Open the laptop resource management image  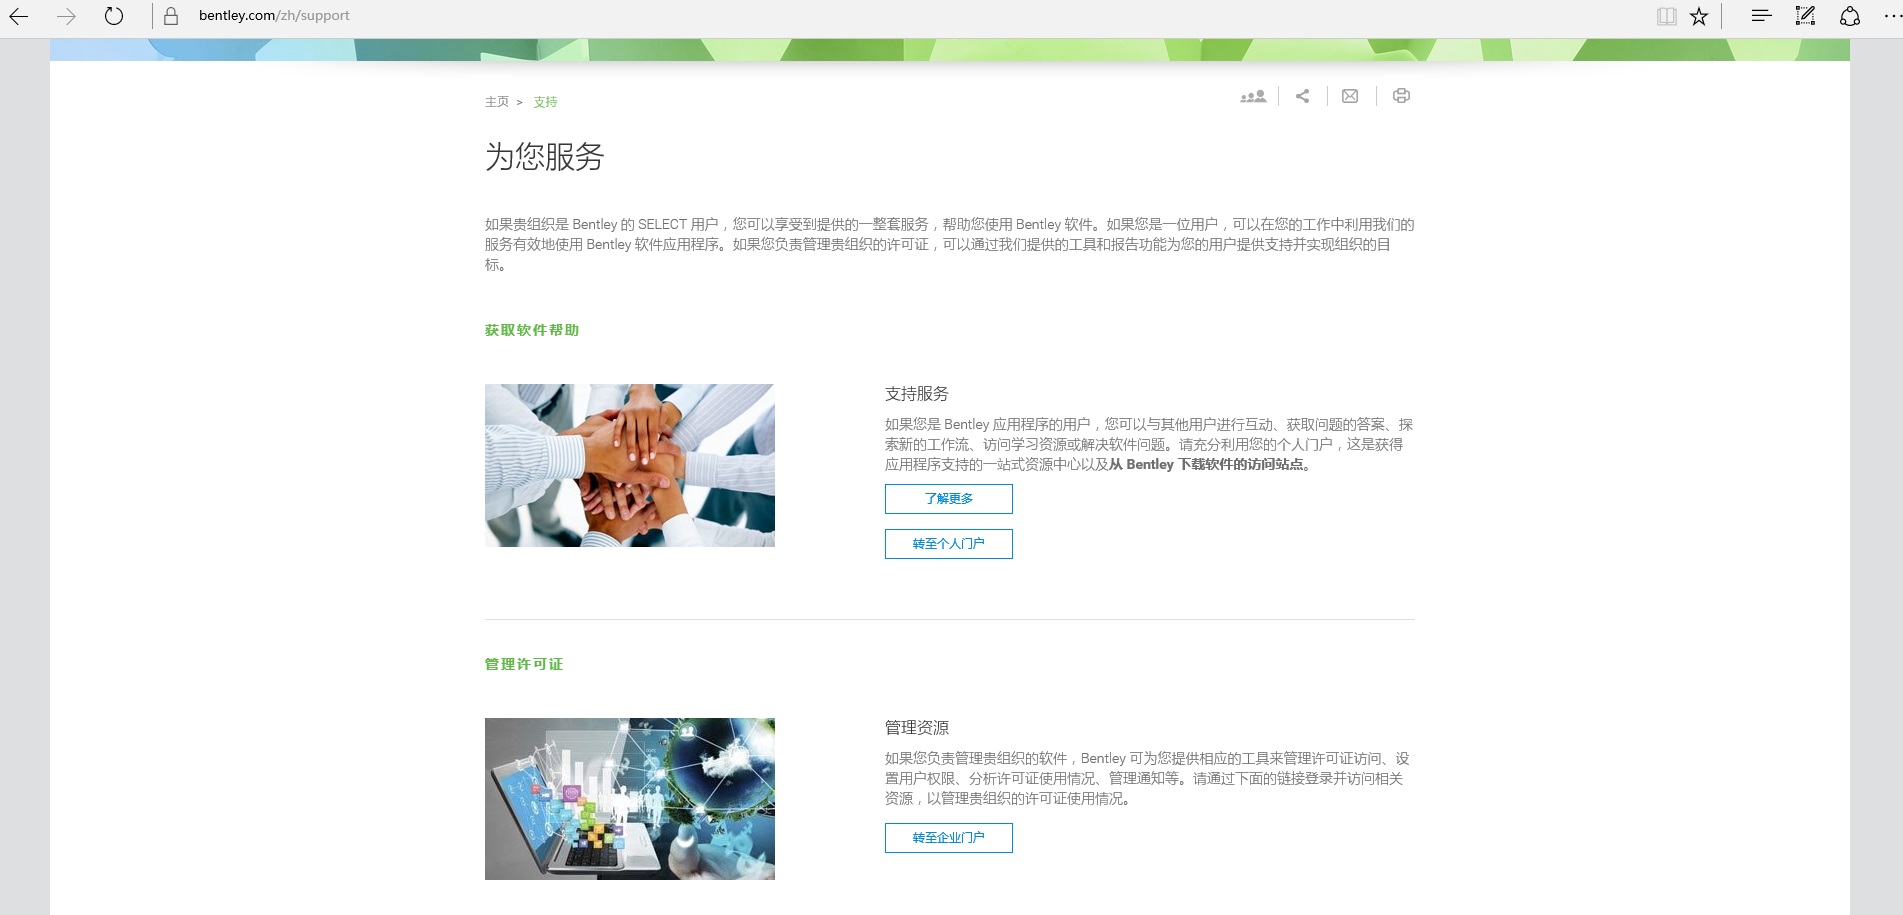tap(630, 799)
